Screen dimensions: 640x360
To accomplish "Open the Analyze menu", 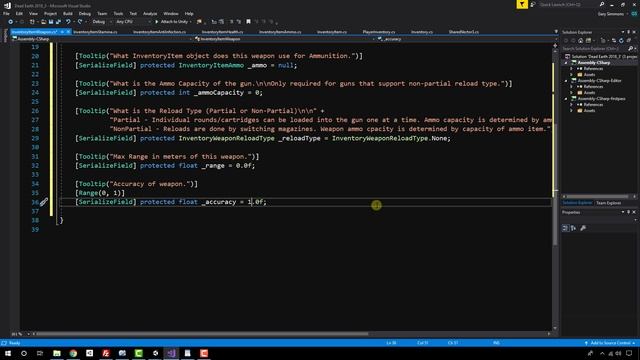I will coord(150,13).
